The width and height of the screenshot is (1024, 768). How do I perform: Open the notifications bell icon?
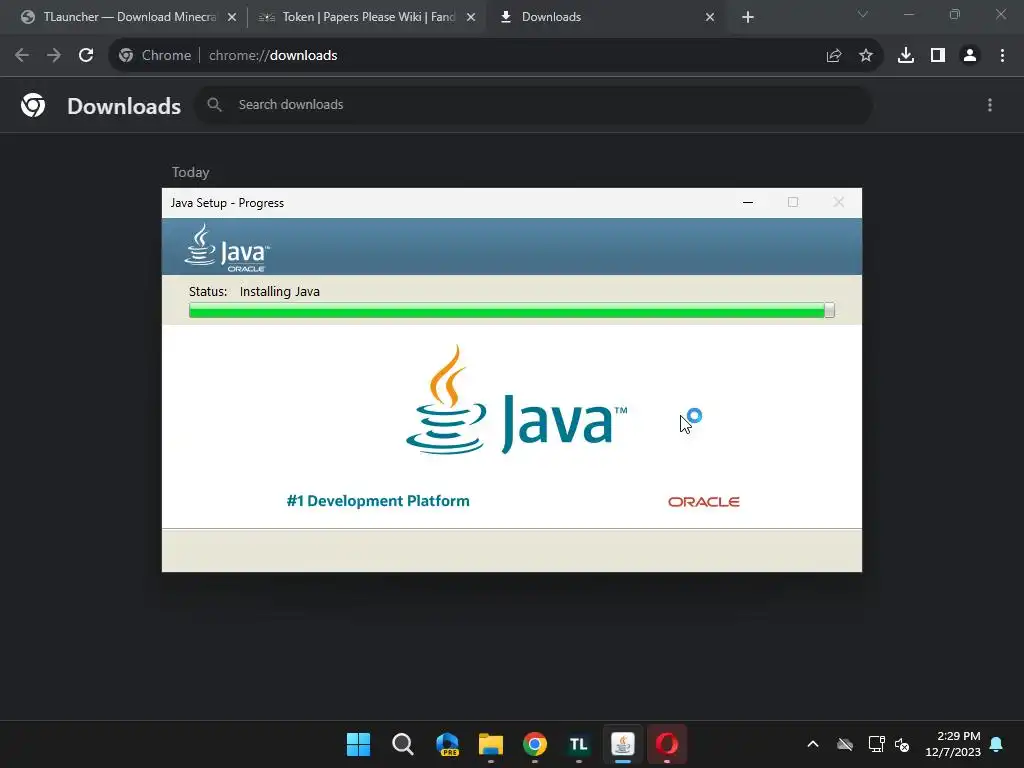[x=997, y=744]
